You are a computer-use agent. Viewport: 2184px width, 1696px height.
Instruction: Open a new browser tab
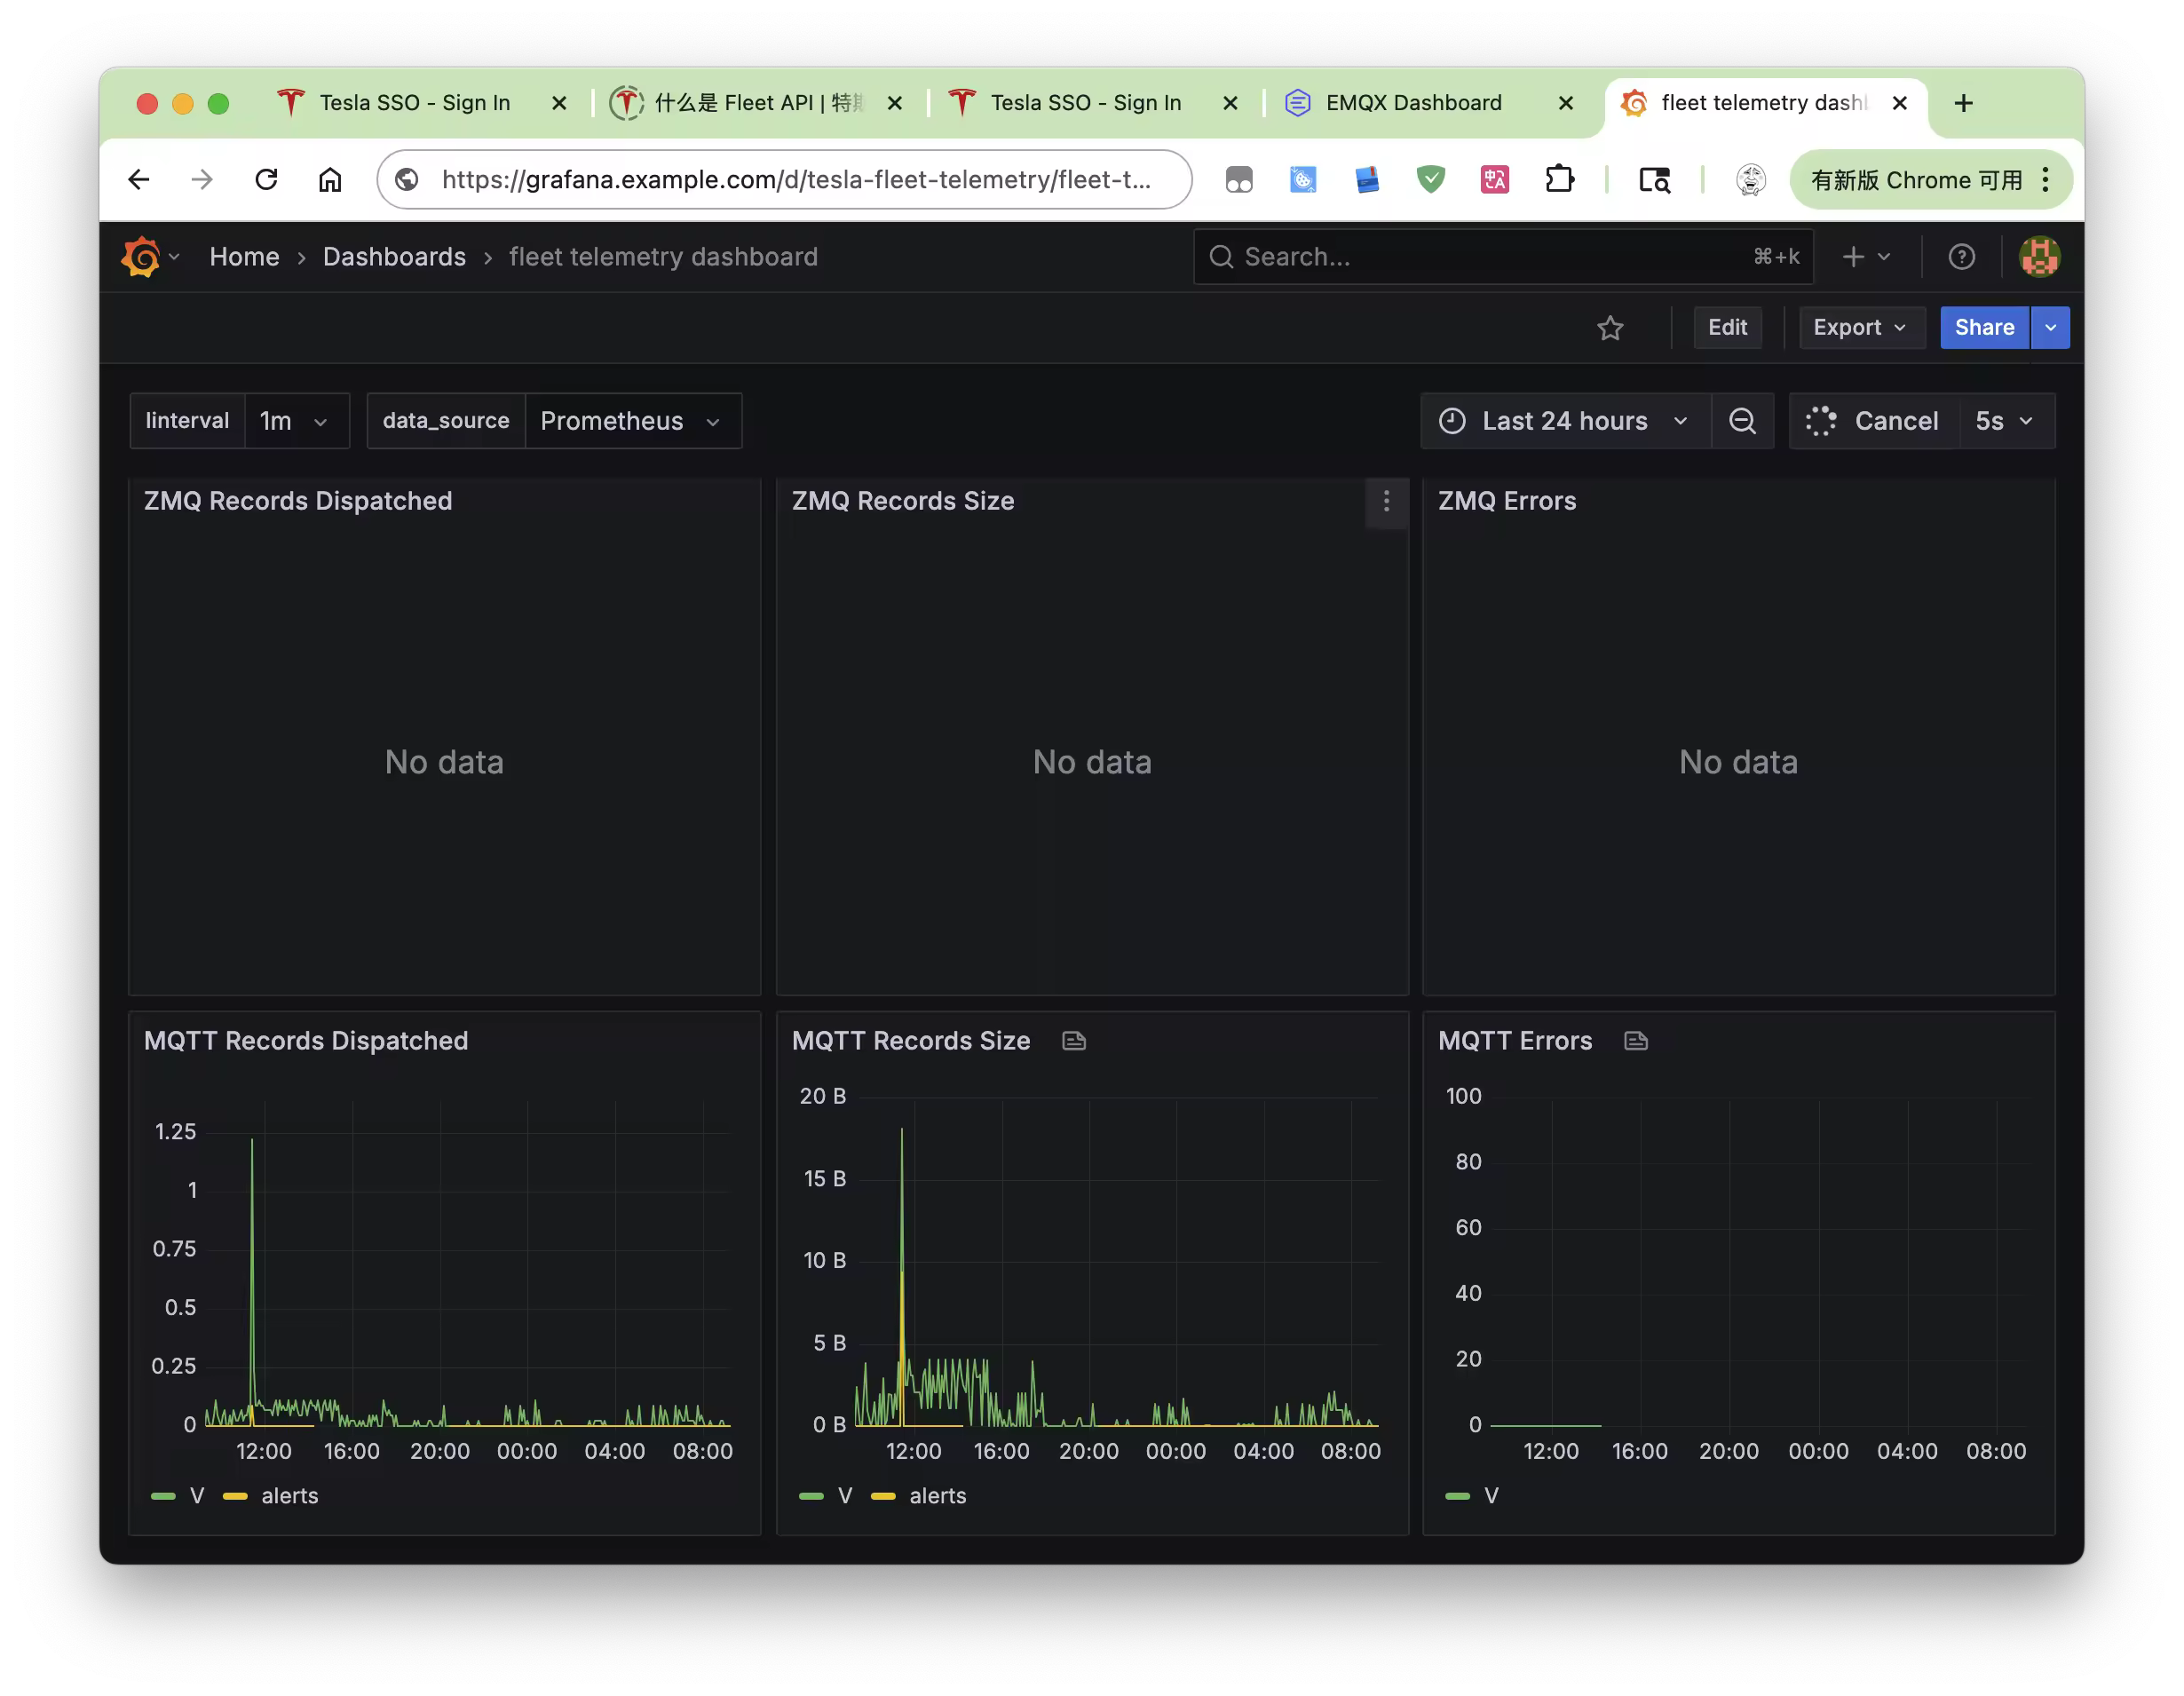point(1964,103)
